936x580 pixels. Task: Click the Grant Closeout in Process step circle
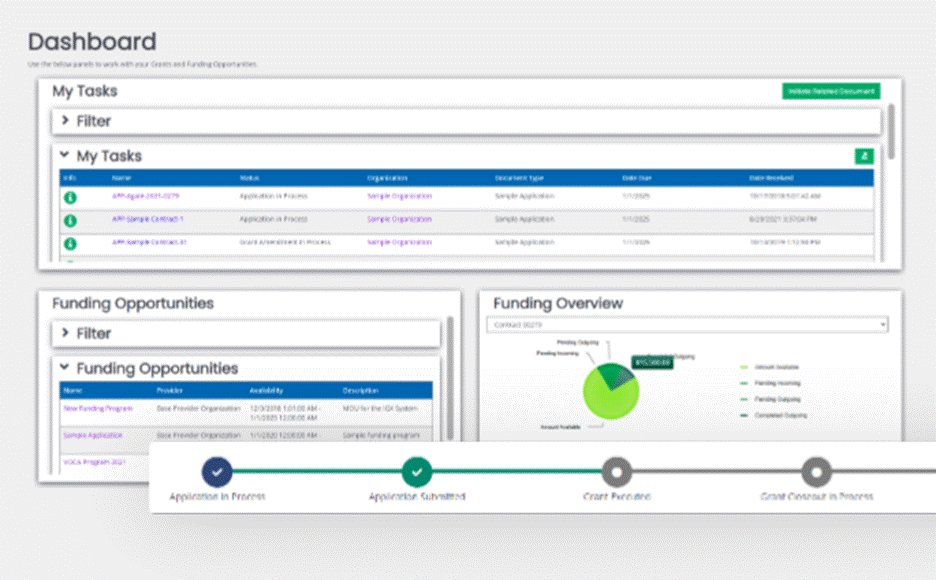click(816, 470)
